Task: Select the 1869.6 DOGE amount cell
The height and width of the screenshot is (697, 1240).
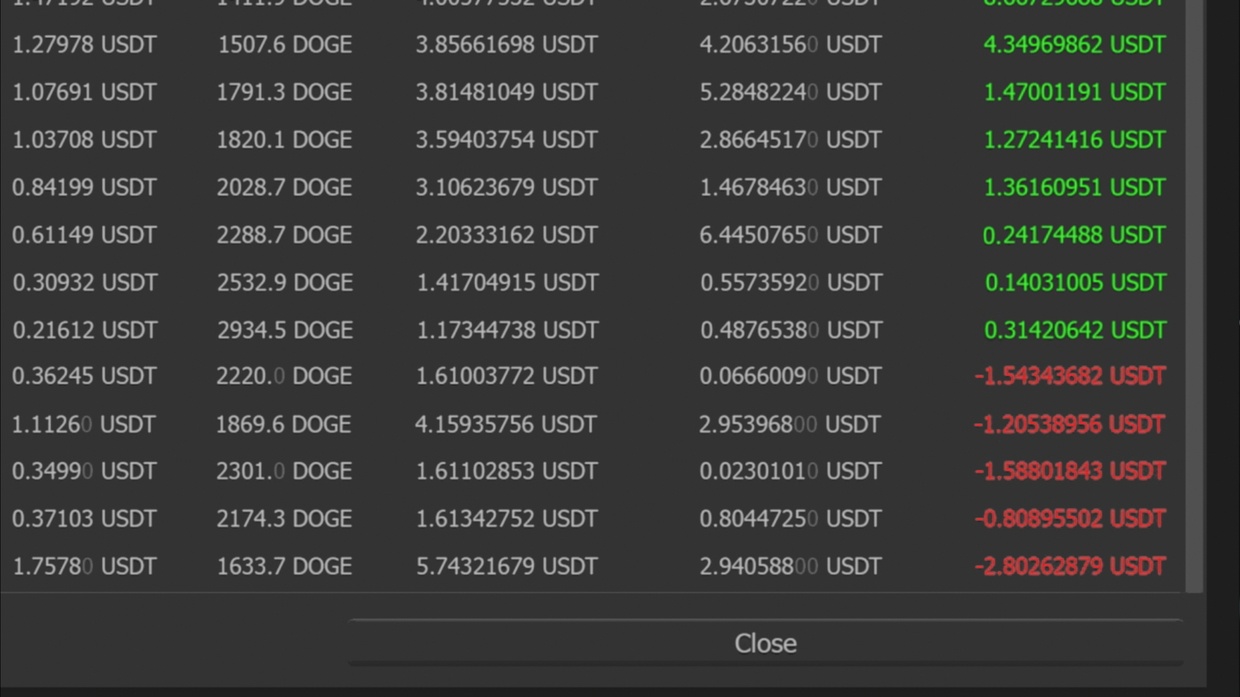Action: (283, 425)
